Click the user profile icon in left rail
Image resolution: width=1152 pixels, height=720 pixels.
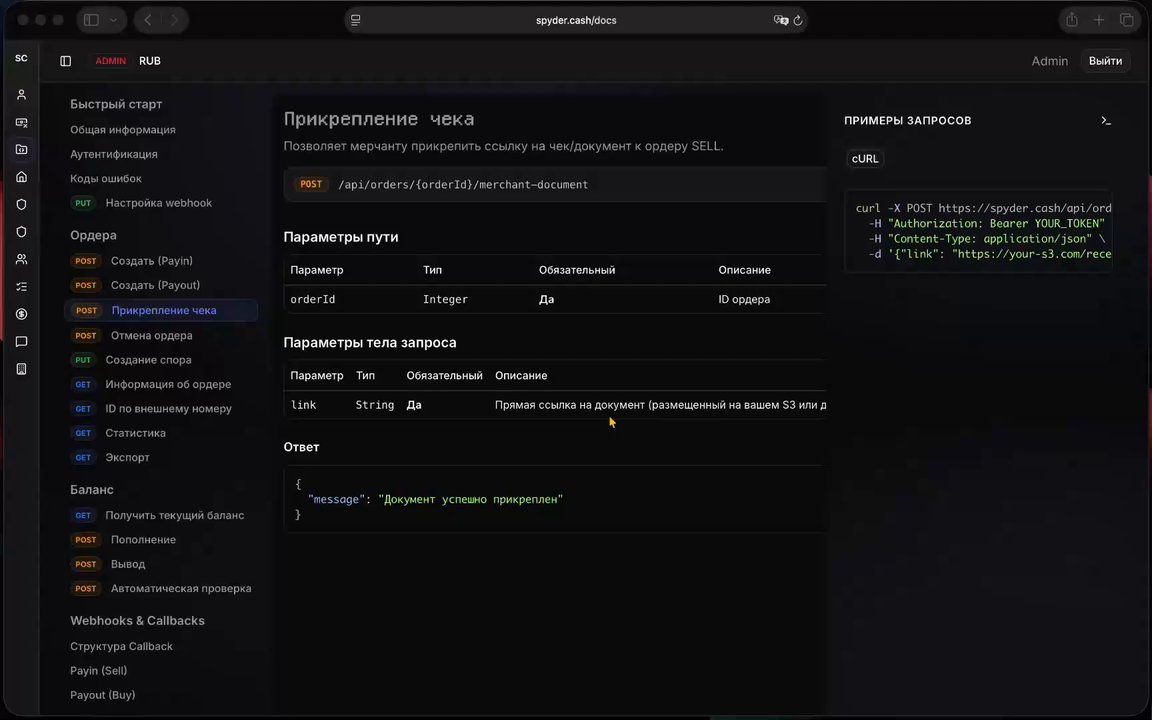point(21,95)
